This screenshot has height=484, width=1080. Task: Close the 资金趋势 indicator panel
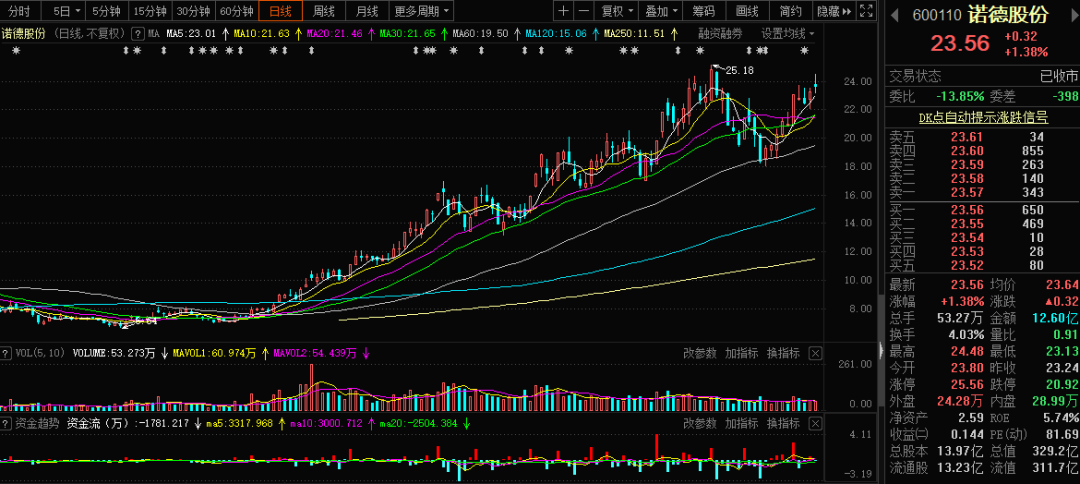pos(815,423)
